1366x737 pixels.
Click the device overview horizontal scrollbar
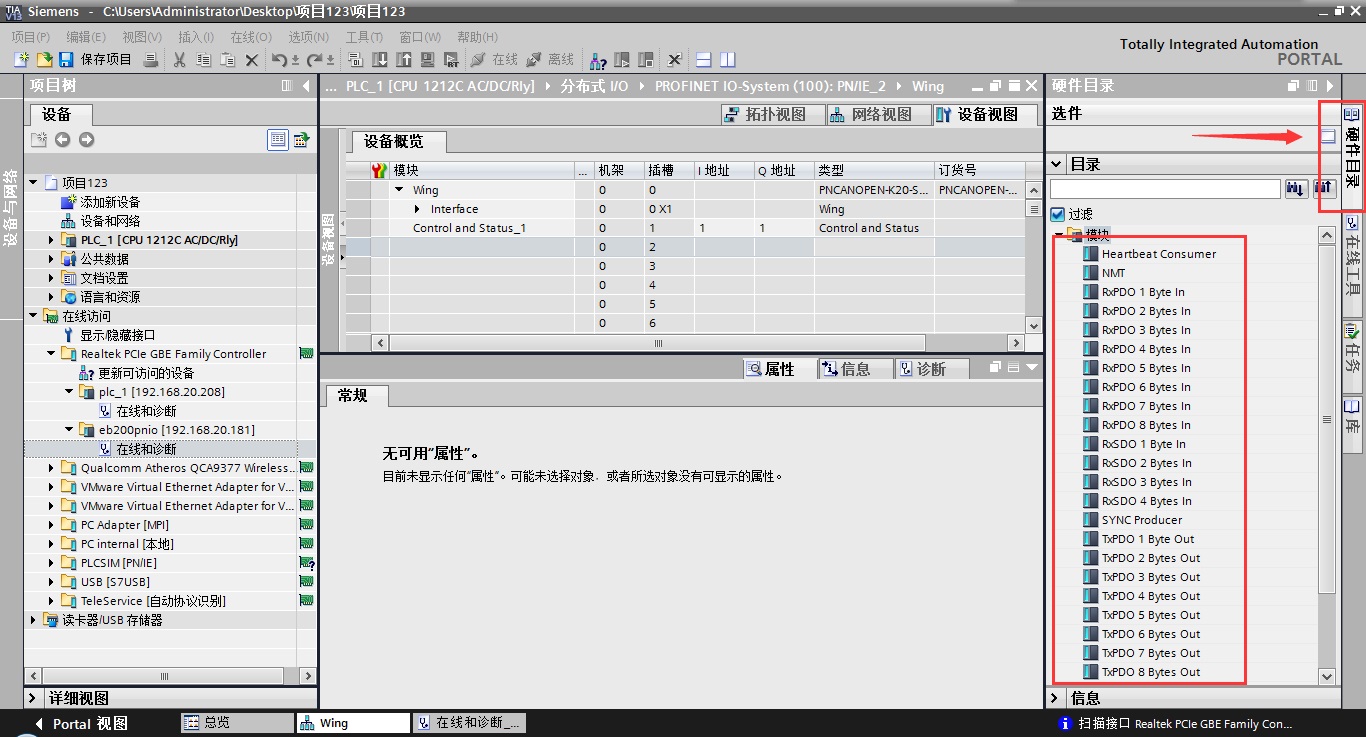coord(657,343)
